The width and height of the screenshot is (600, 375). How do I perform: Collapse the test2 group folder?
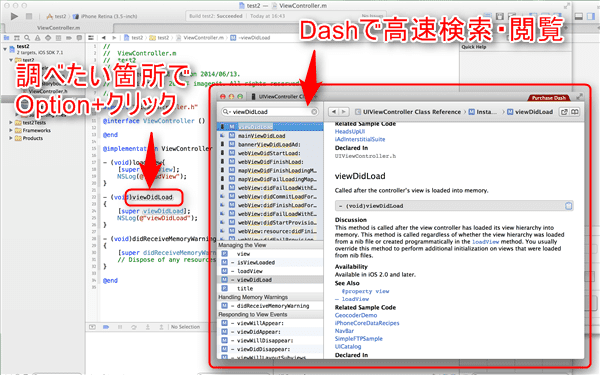coord(11,60)
